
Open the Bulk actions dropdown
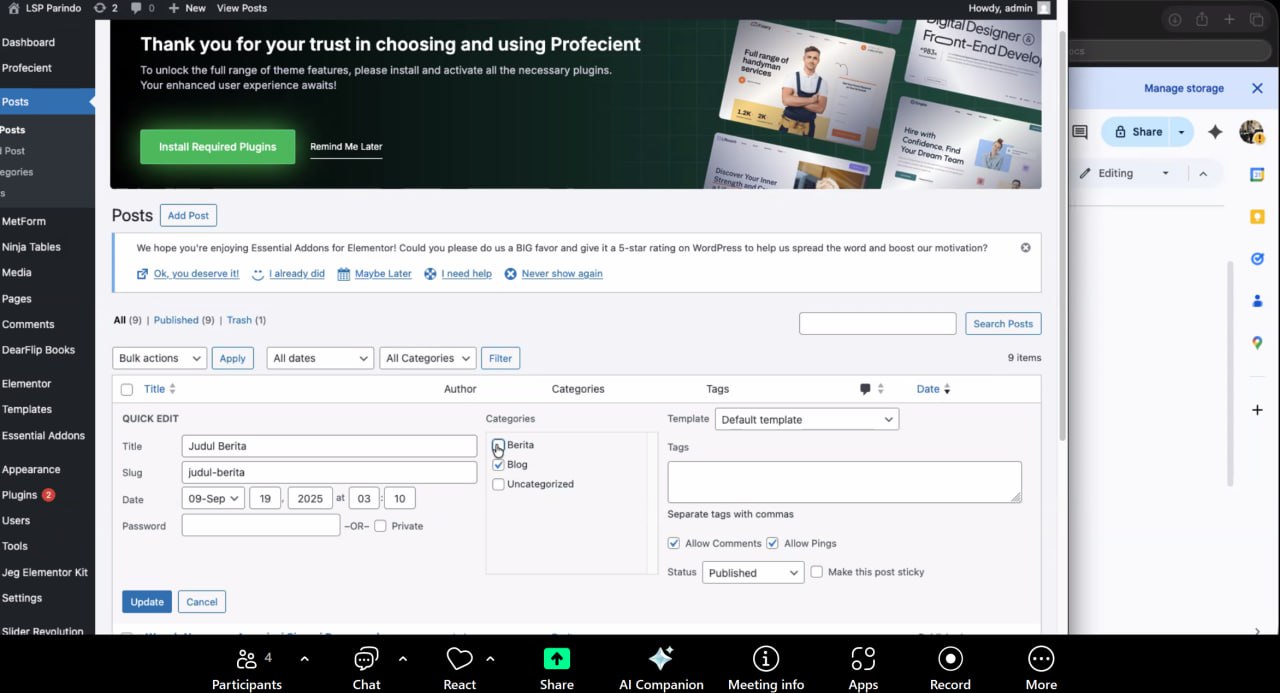tap(159, 358)
